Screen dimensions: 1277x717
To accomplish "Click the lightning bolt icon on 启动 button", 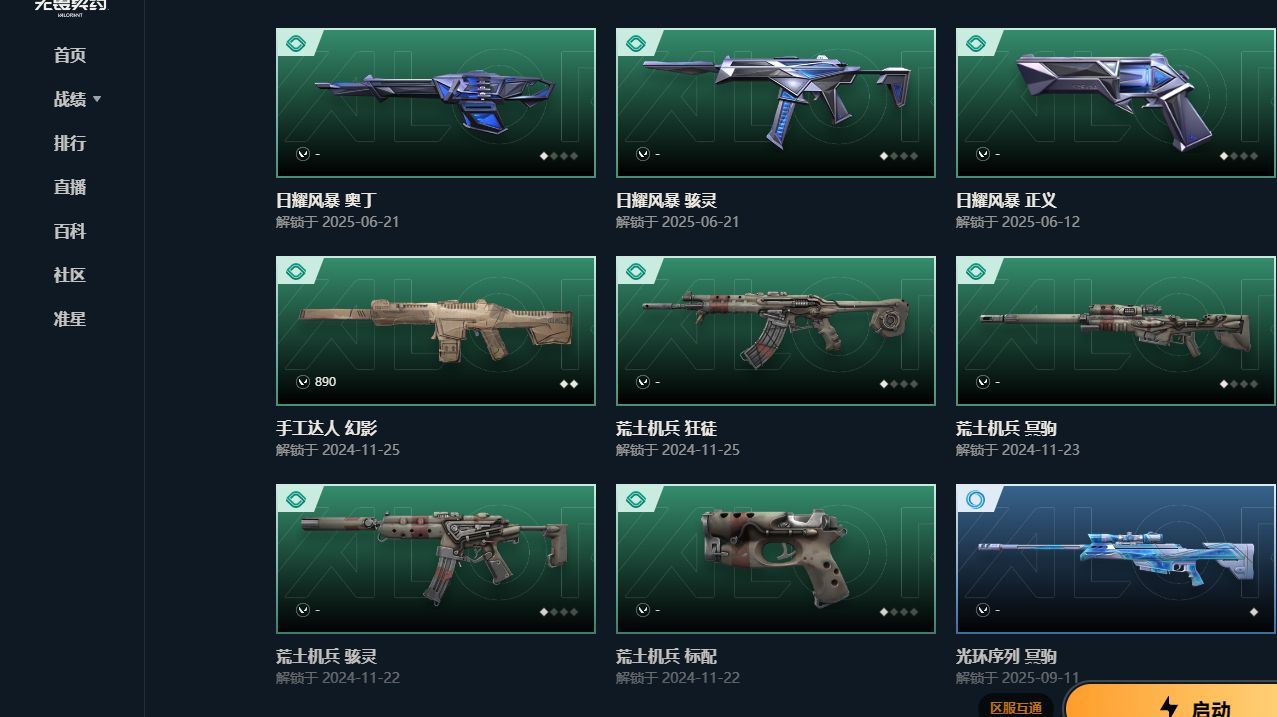I will coord(1168,707).
